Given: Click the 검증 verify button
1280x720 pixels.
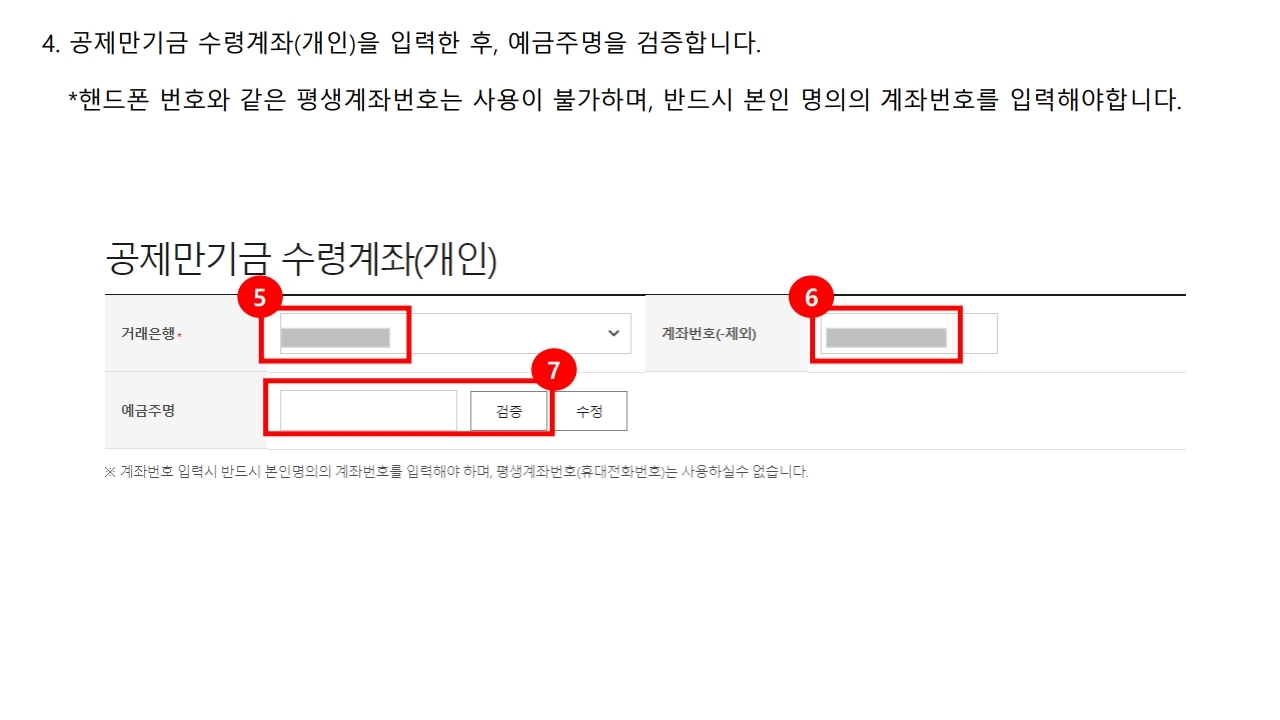Looking at the screenshot, I should click(509, 411).
